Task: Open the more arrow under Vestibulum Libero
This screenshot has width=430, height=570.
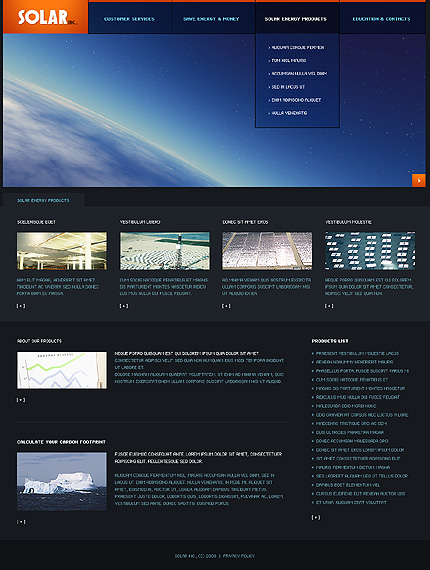Action: pos(124,306)
